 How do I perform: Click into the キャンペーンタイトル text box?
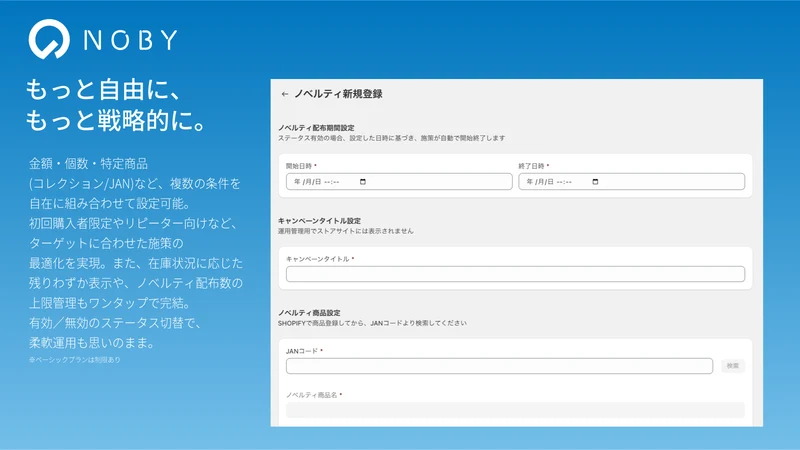515,274
